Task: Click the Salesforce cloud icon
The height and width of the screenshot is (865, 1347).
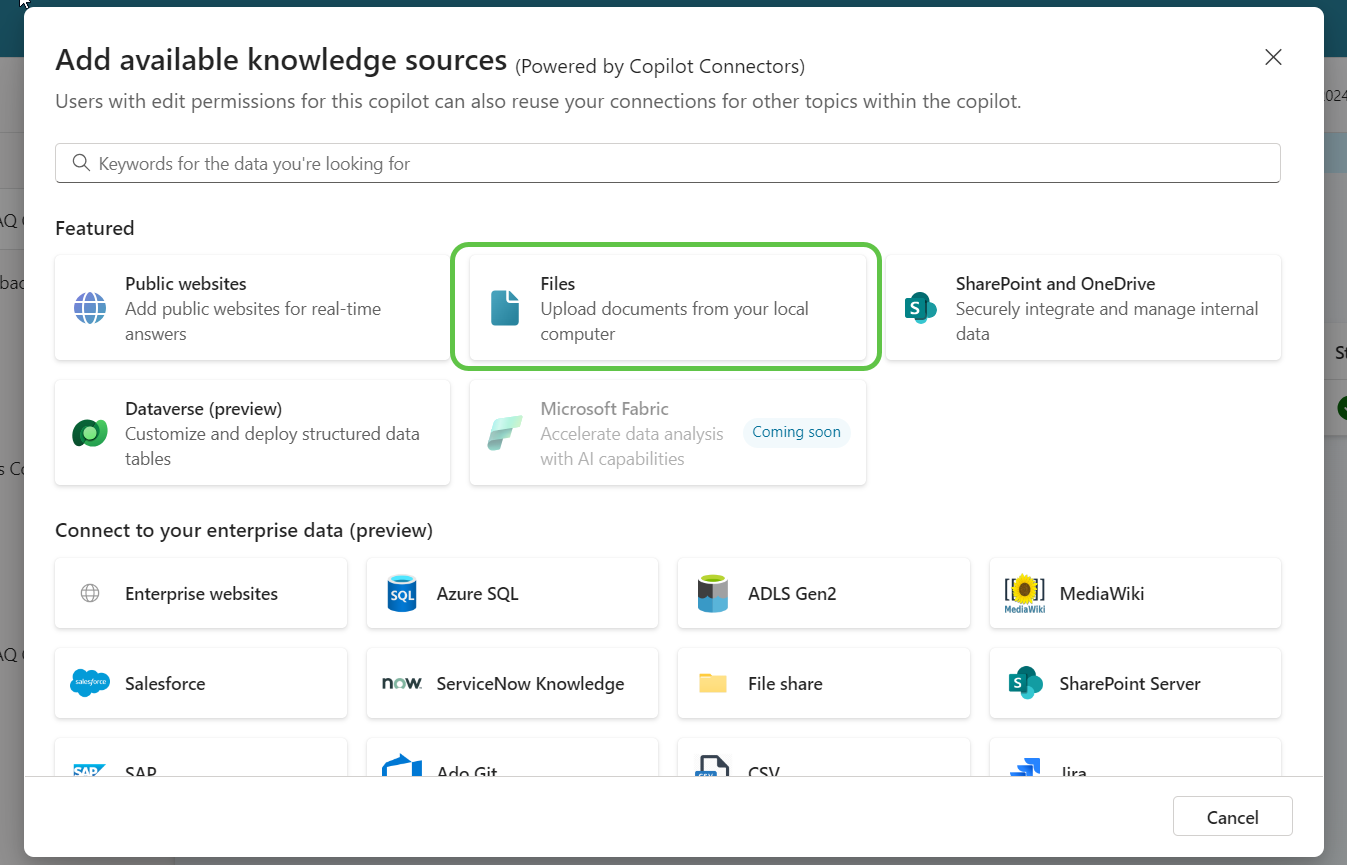Action: 90,683
